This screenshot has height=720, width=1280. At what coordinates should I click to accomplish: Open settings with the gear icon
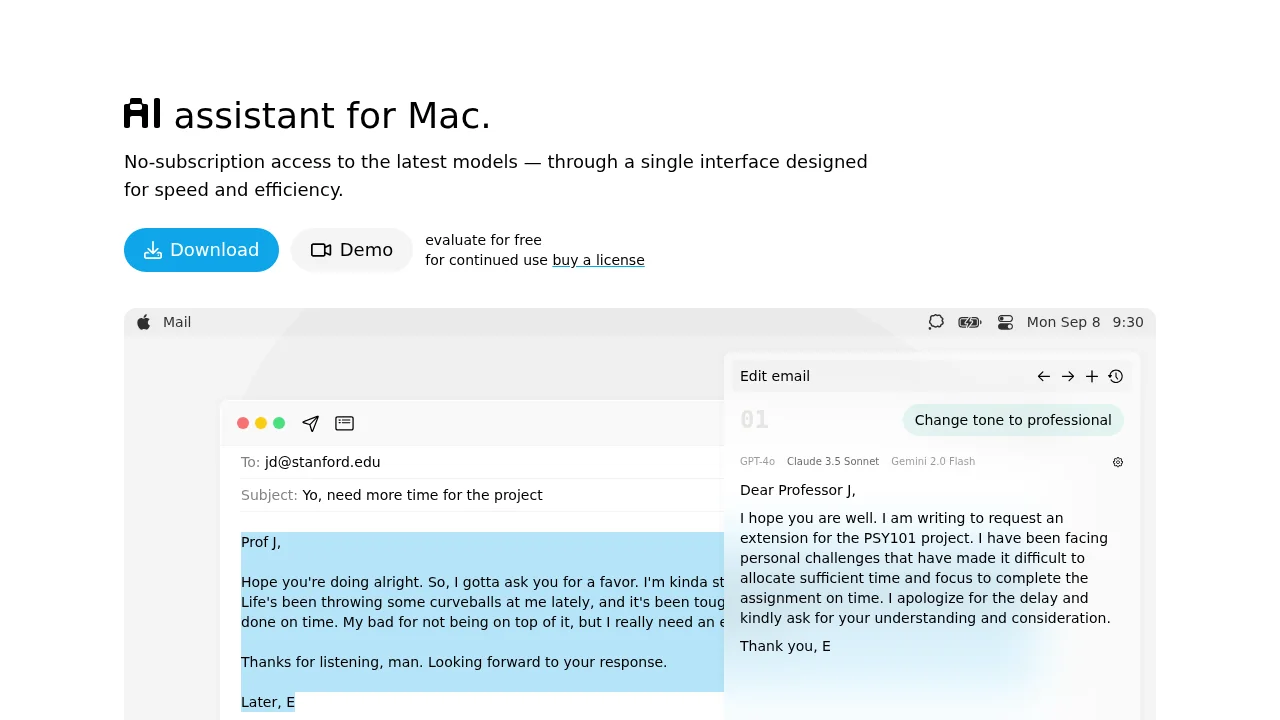point(1118,462)
